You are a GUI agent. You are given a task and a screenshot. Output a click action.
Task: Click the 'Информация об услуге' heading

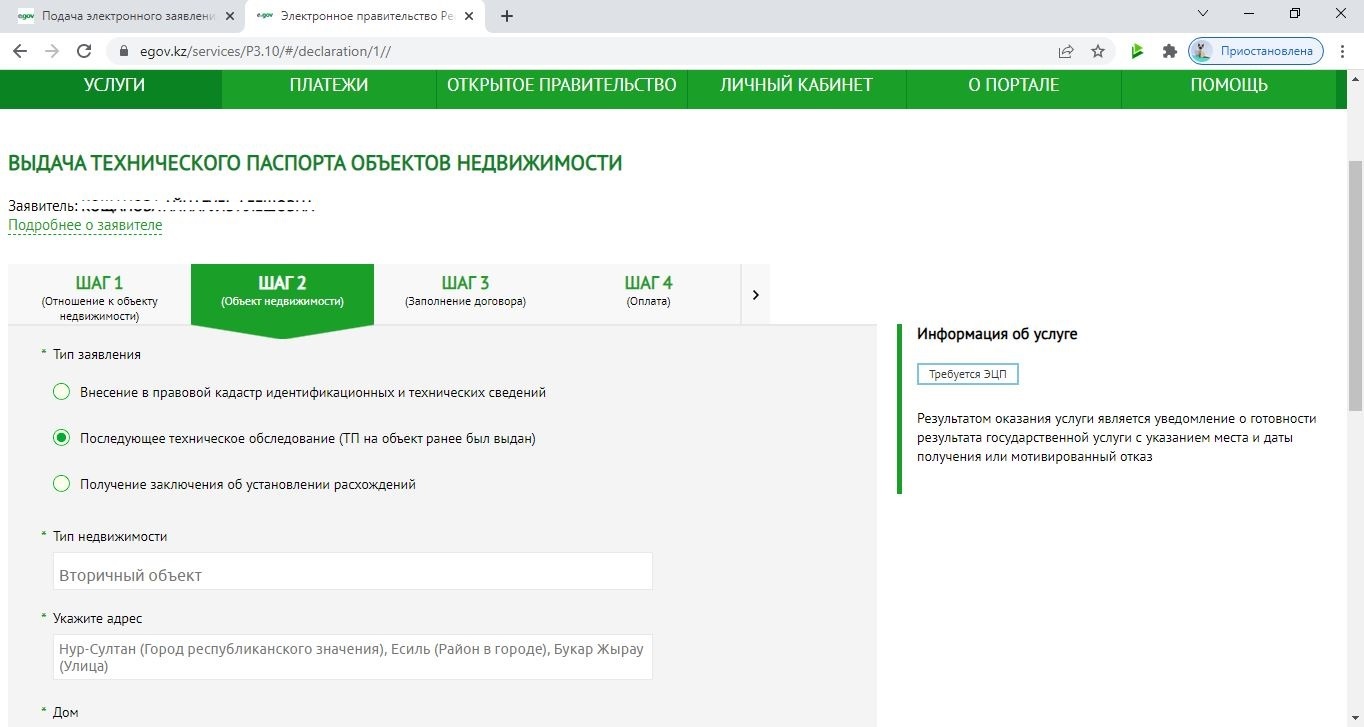click(997, 334)
